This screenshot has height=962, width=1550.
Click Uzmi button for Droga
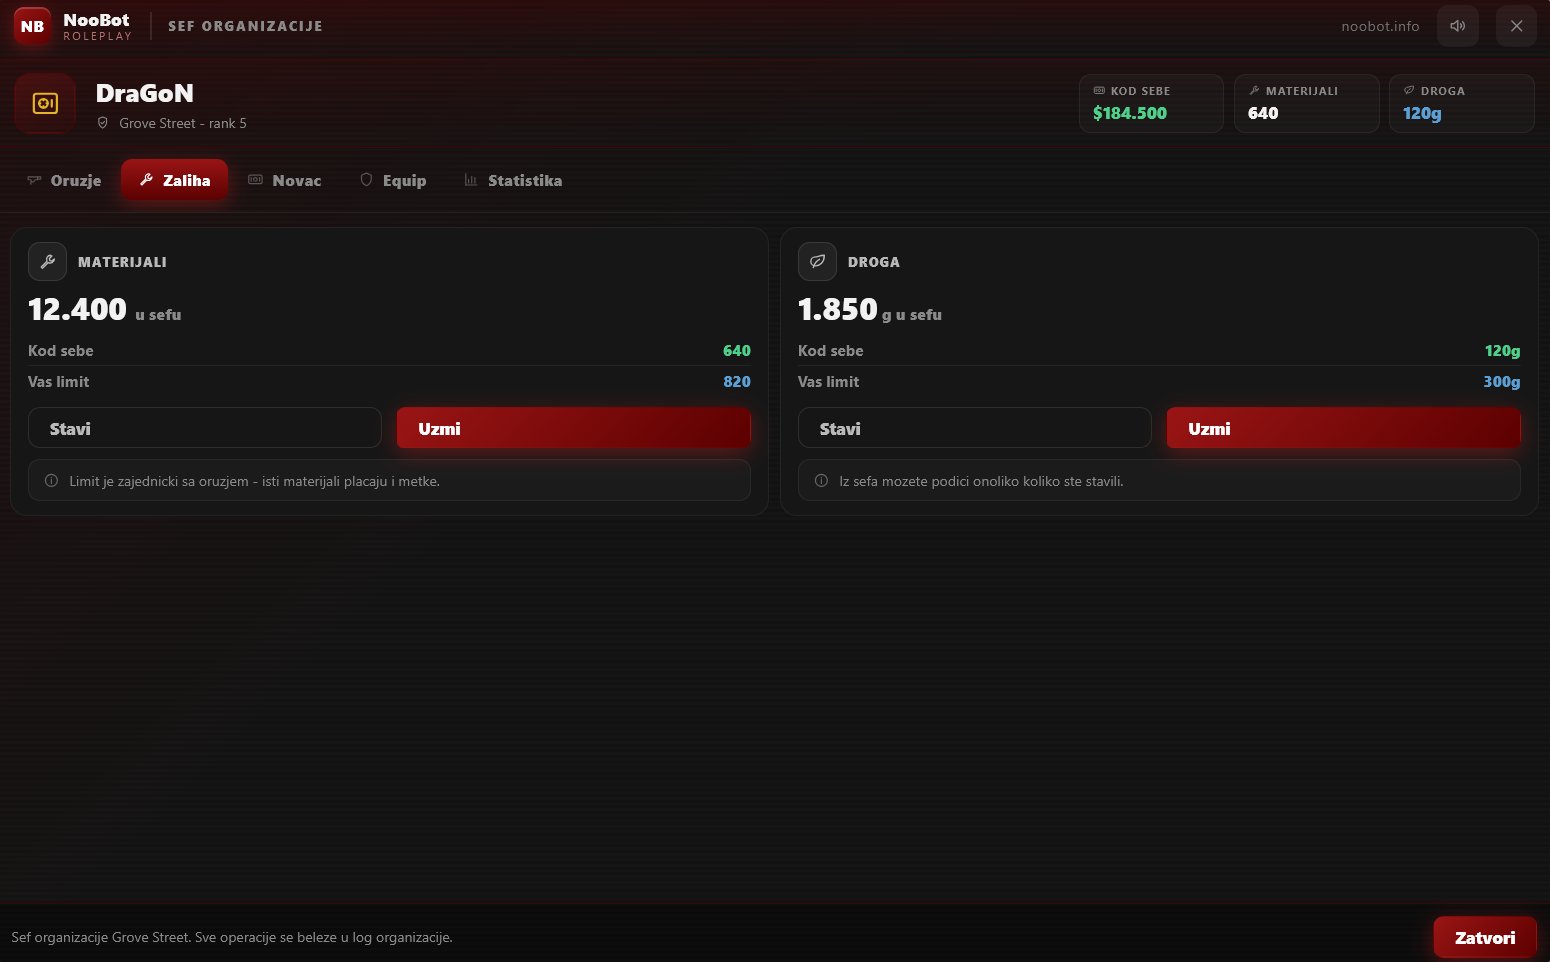click(1344, 428)
